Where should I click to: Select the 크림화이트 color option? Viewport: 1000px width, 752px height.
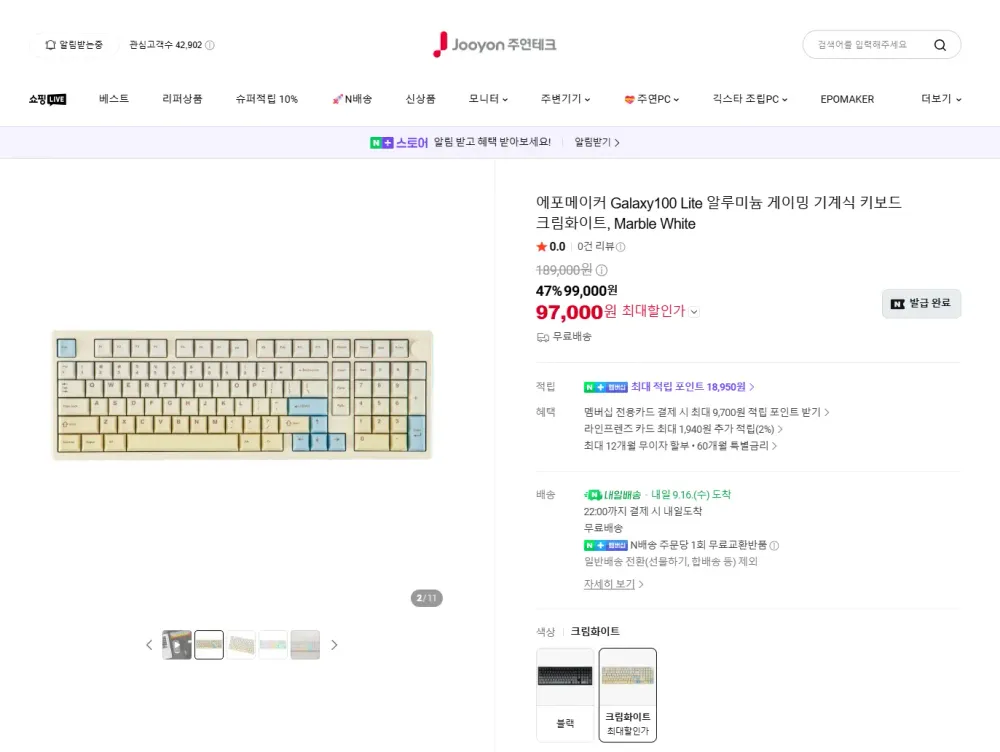[628, 695]
